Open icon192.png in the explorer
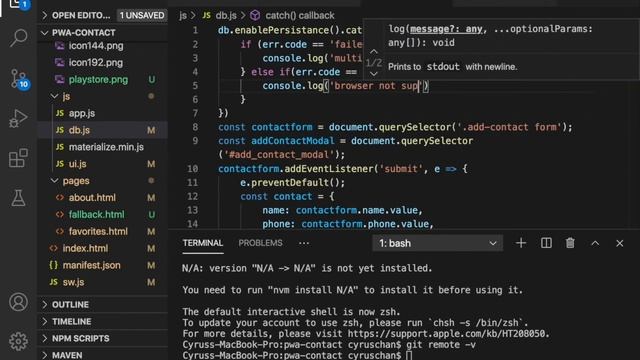 tap(96, 63)
